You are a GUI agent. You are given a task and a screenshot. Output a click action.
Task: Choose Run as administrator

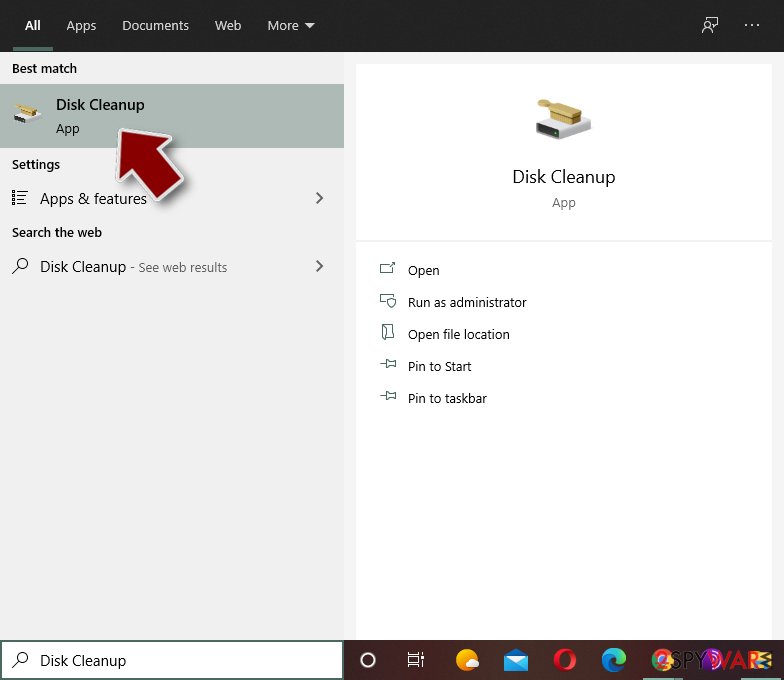coord(467,302)
